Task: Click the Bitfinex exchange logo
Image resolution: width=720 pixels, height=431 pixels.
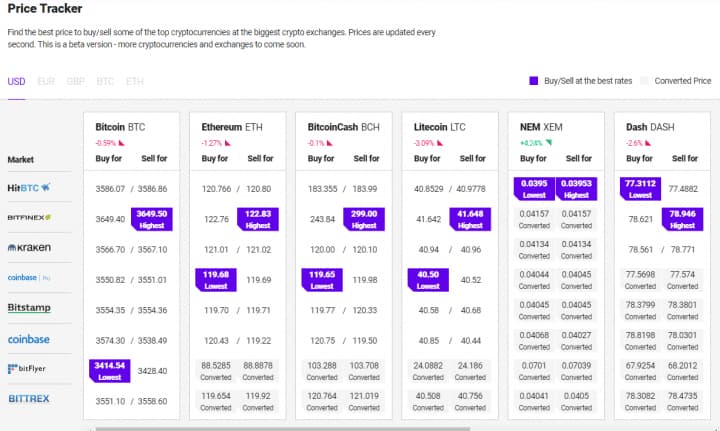Action: (30, 217)
